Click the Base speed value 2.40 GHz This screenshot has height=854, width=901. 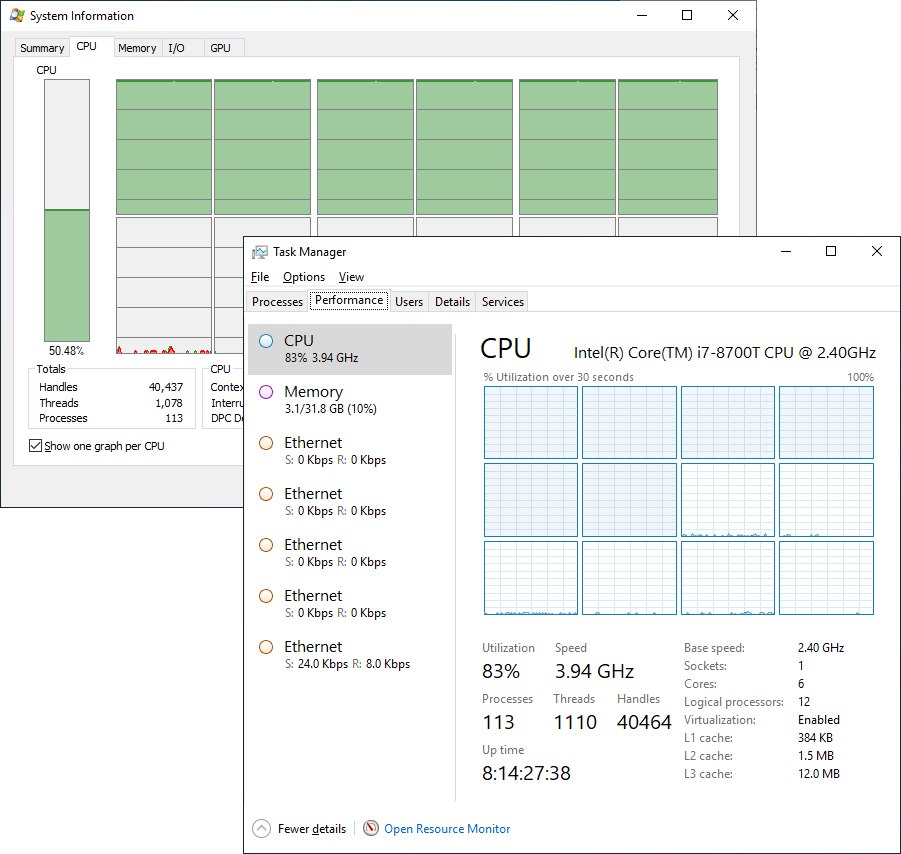821,648
